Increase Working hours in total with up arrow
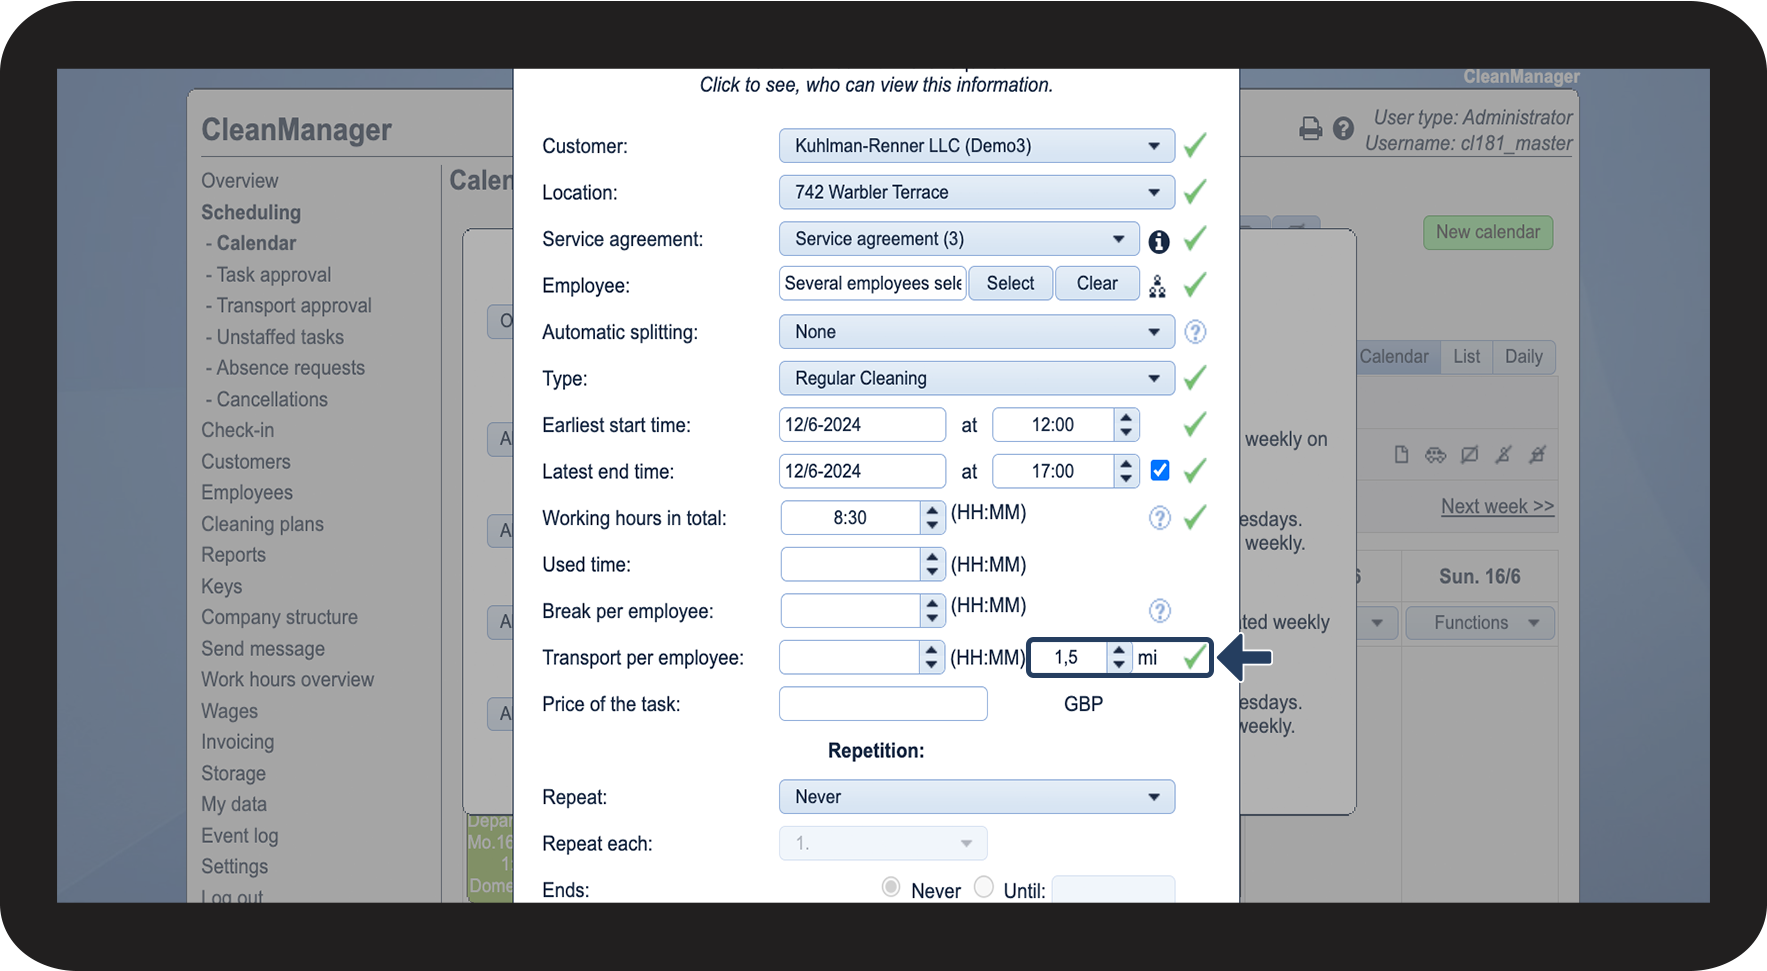The width and height of the screenshot is (1767, 971). point(932,510)
